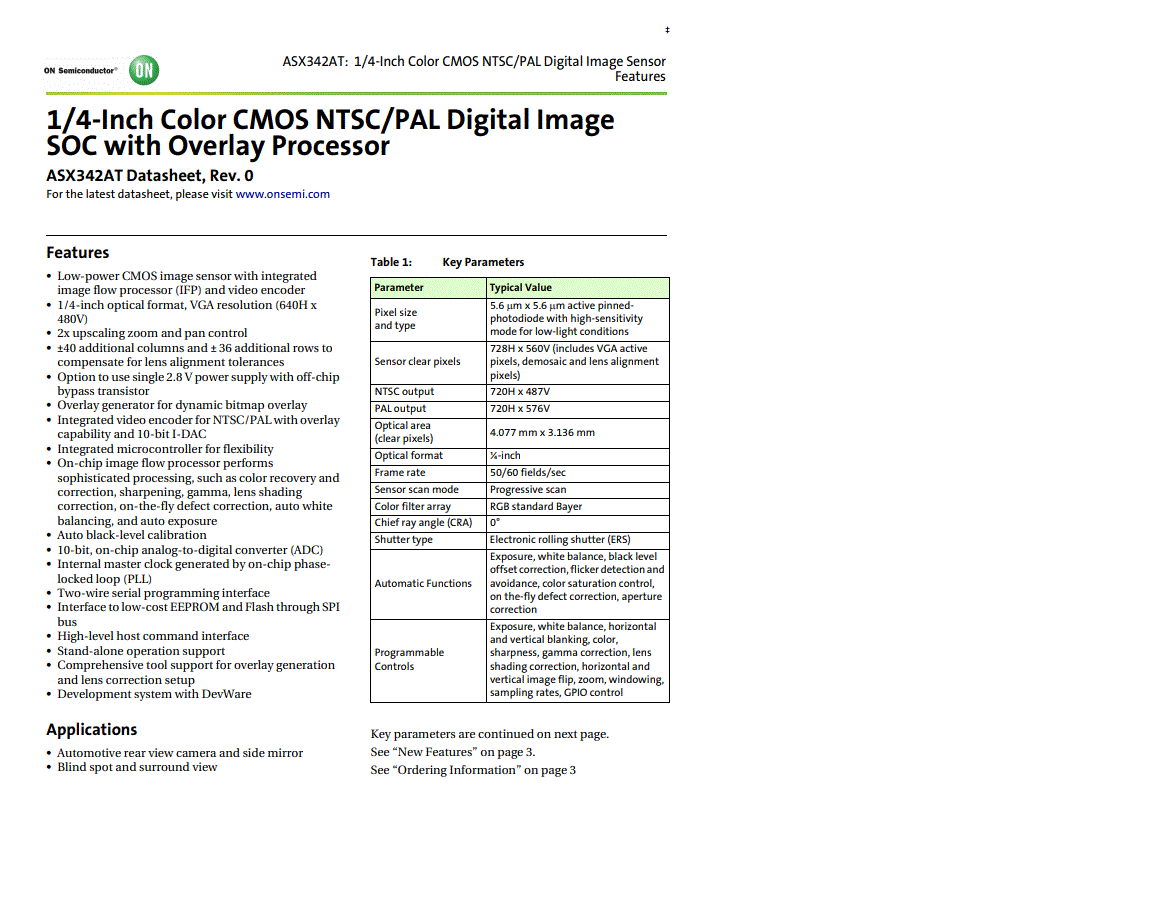This screenshot has height=922, width=1152.
Task: Click the Features section heading
Action: [x=78, y=253]
